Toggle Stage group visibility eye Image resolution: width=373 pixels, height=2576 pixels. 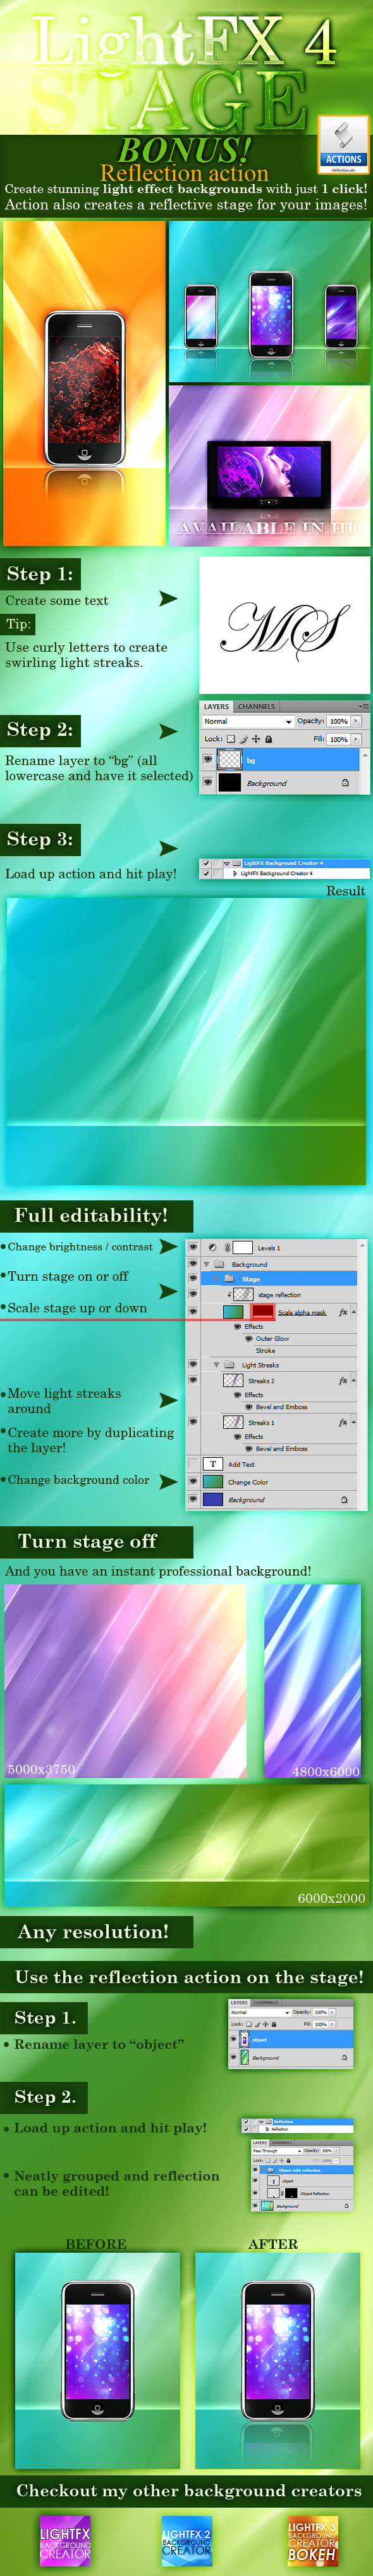pyautogui.click(x=193, y=1279)
